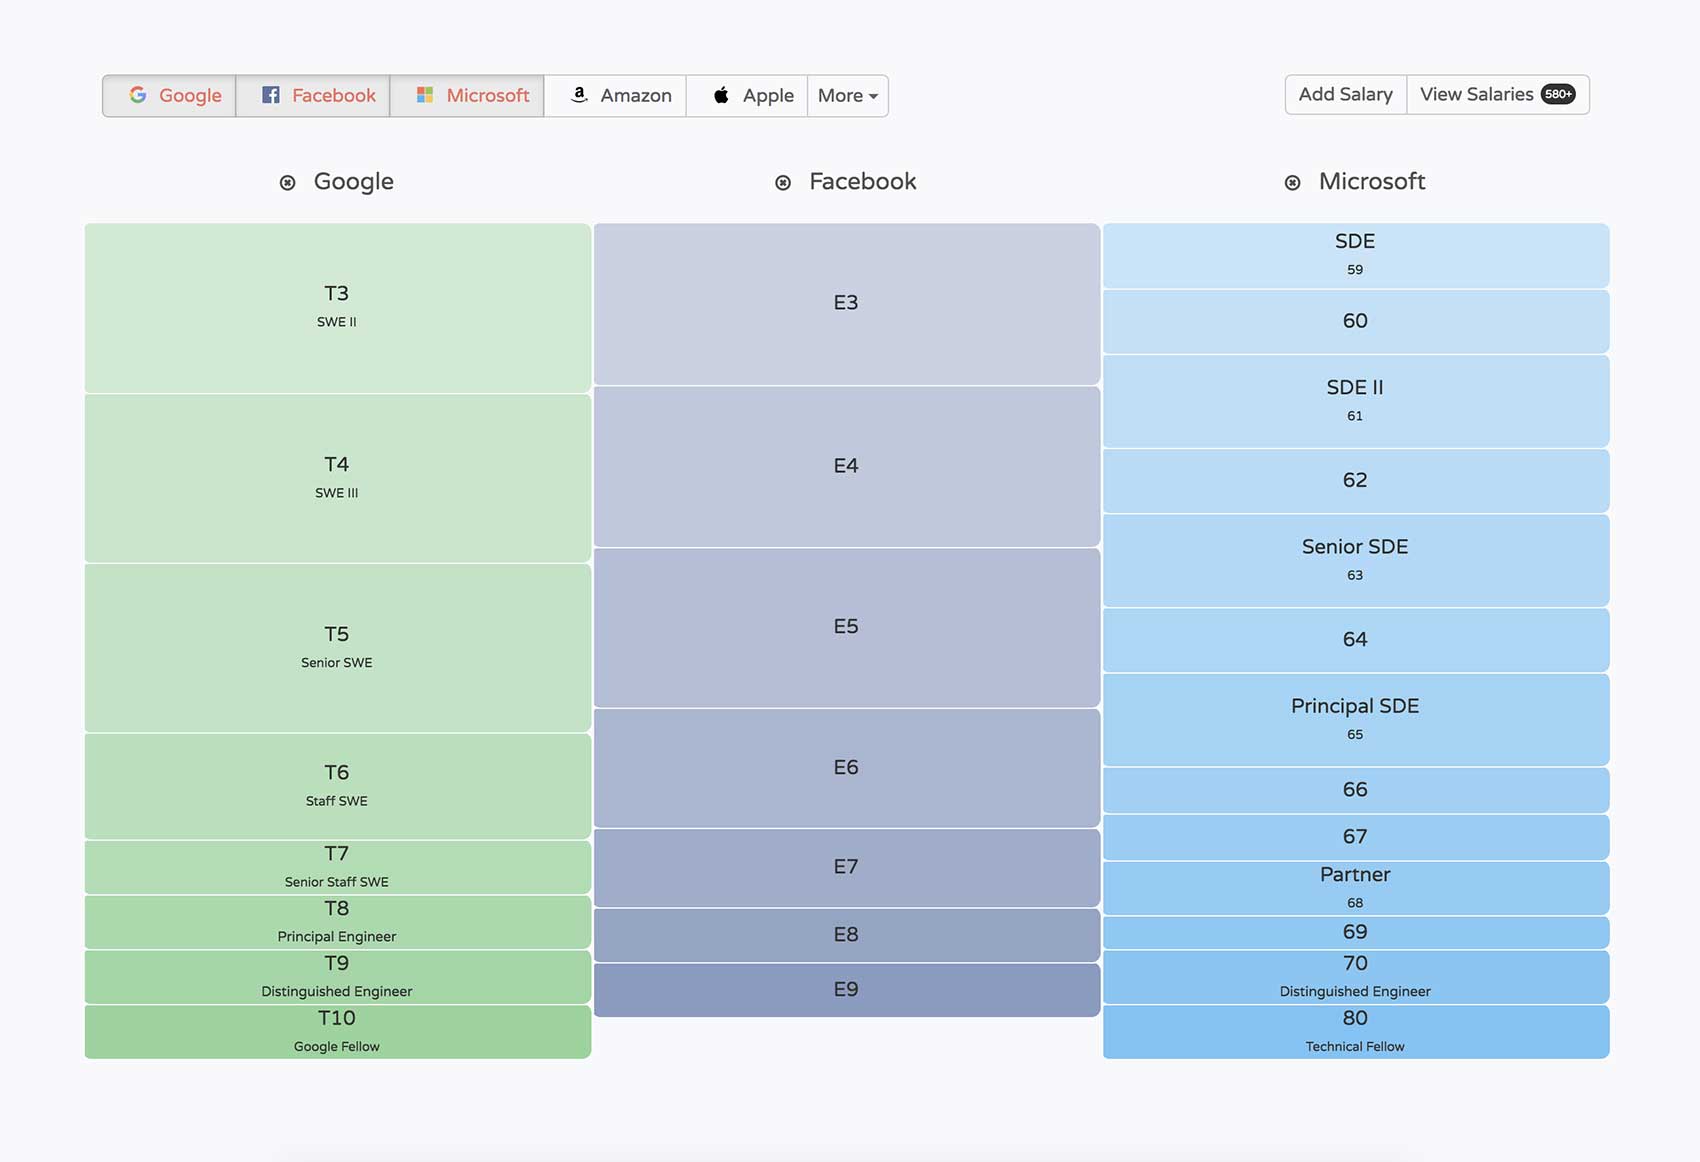Remove Google column using its circle-x icon
This screenshot has height=1162, width=1700.
(x=288, y=183)
